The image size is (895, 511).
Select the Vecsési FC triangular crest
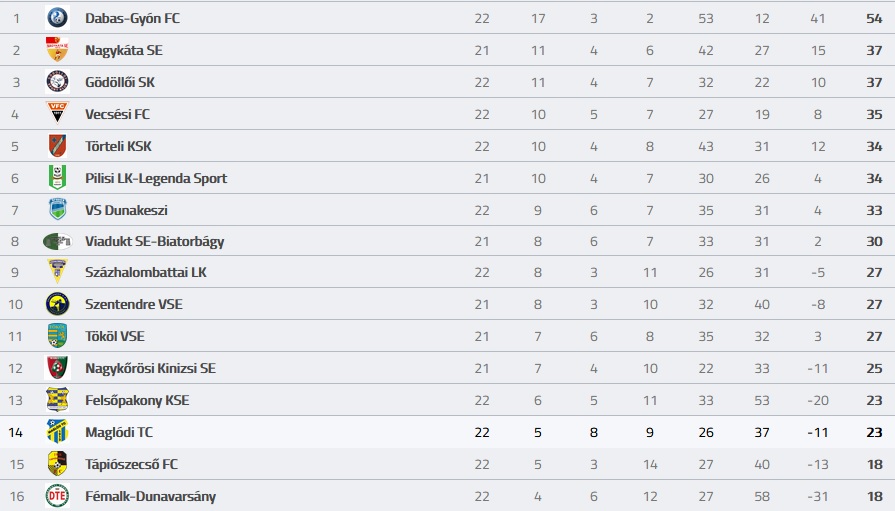point(57,113)
